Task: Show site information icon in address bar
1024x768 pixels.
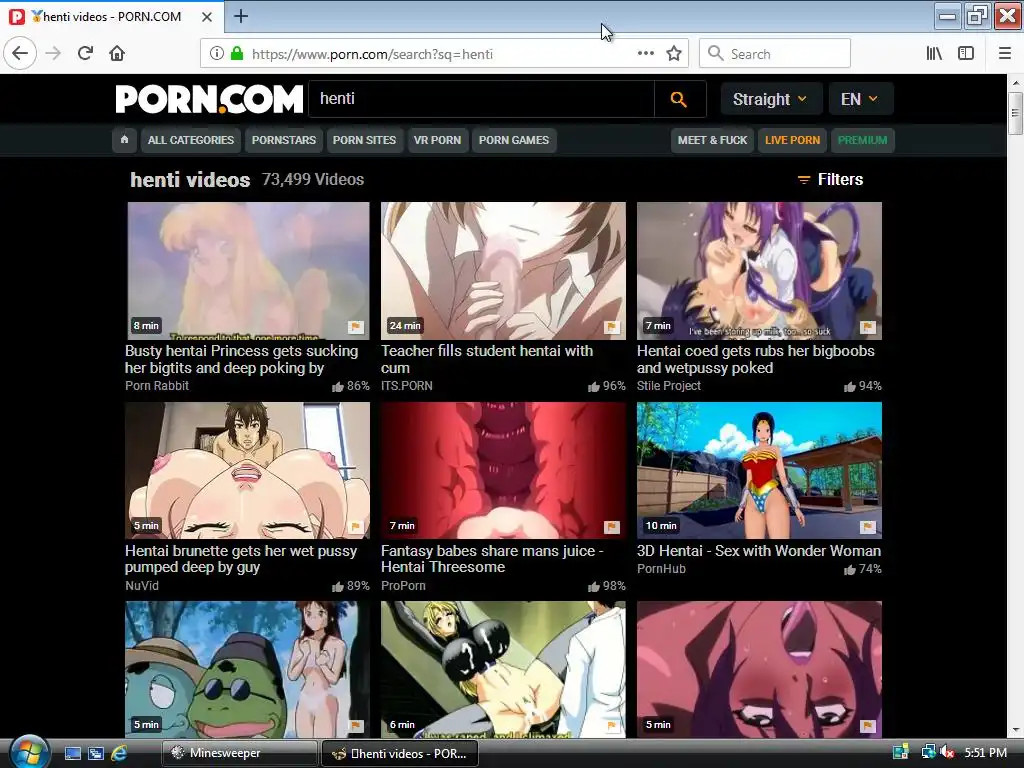Action: 216,54
